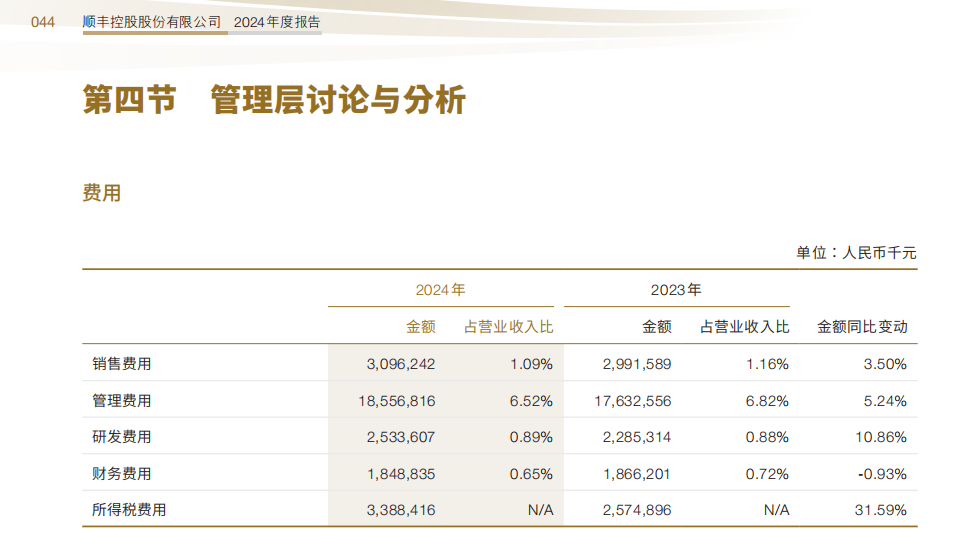The height and width of the screenshot is (546, 957).
Task: Click the 金额 header under 2024年
Action: pos(421,327)
